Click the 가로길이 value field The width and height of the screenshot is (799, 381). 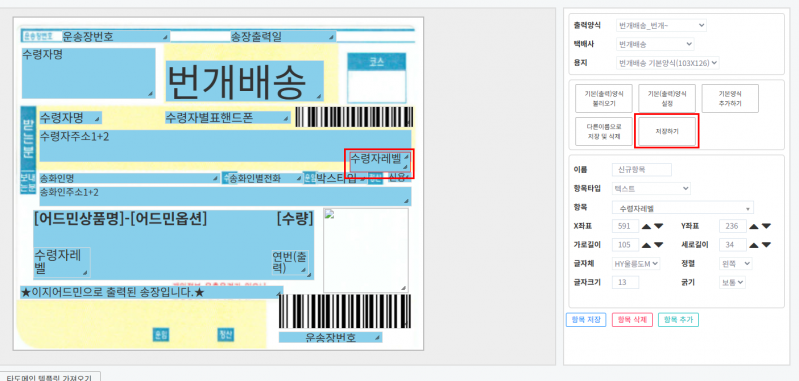(x=625, y=245)
